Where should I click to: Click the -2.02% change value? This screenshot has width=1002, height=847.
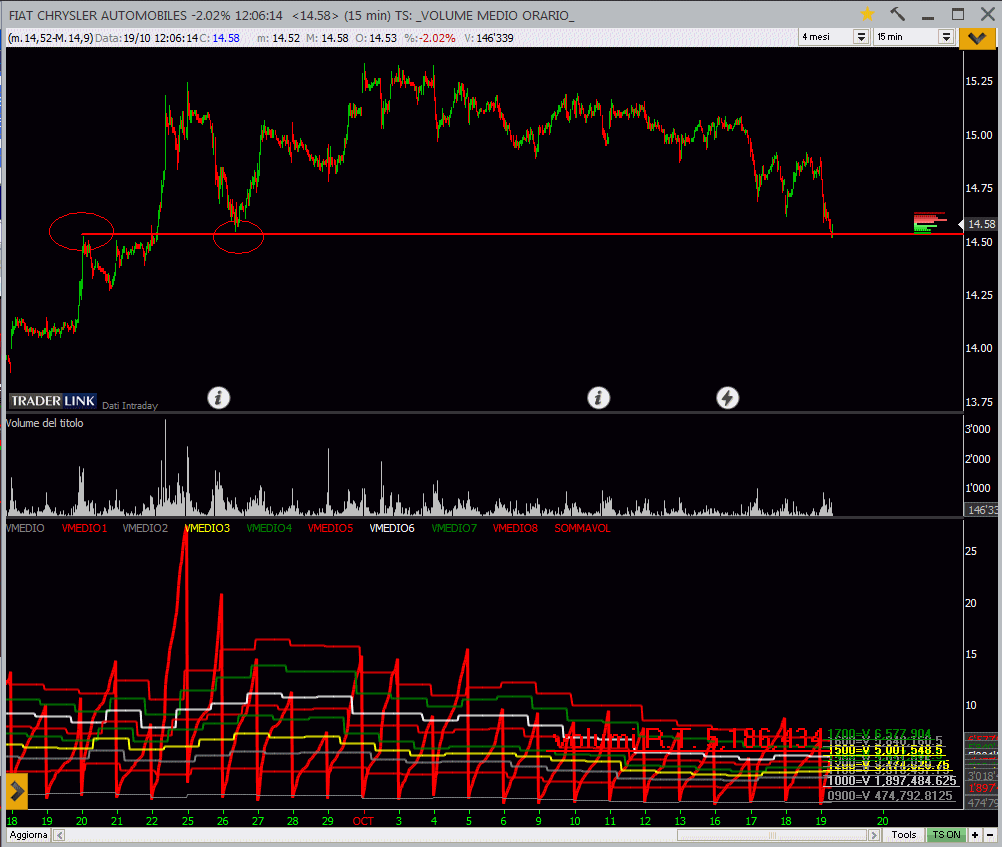click(438, 38)
